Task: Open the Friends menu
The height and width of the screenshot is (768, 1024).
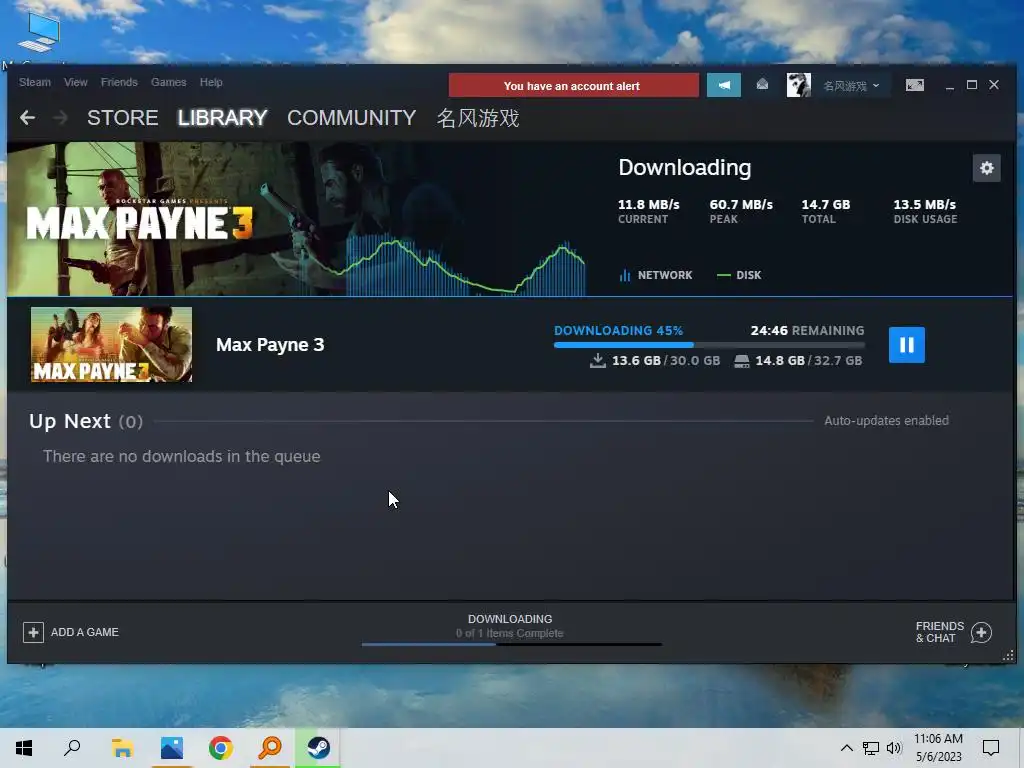Action: click(x=119, y=82)
